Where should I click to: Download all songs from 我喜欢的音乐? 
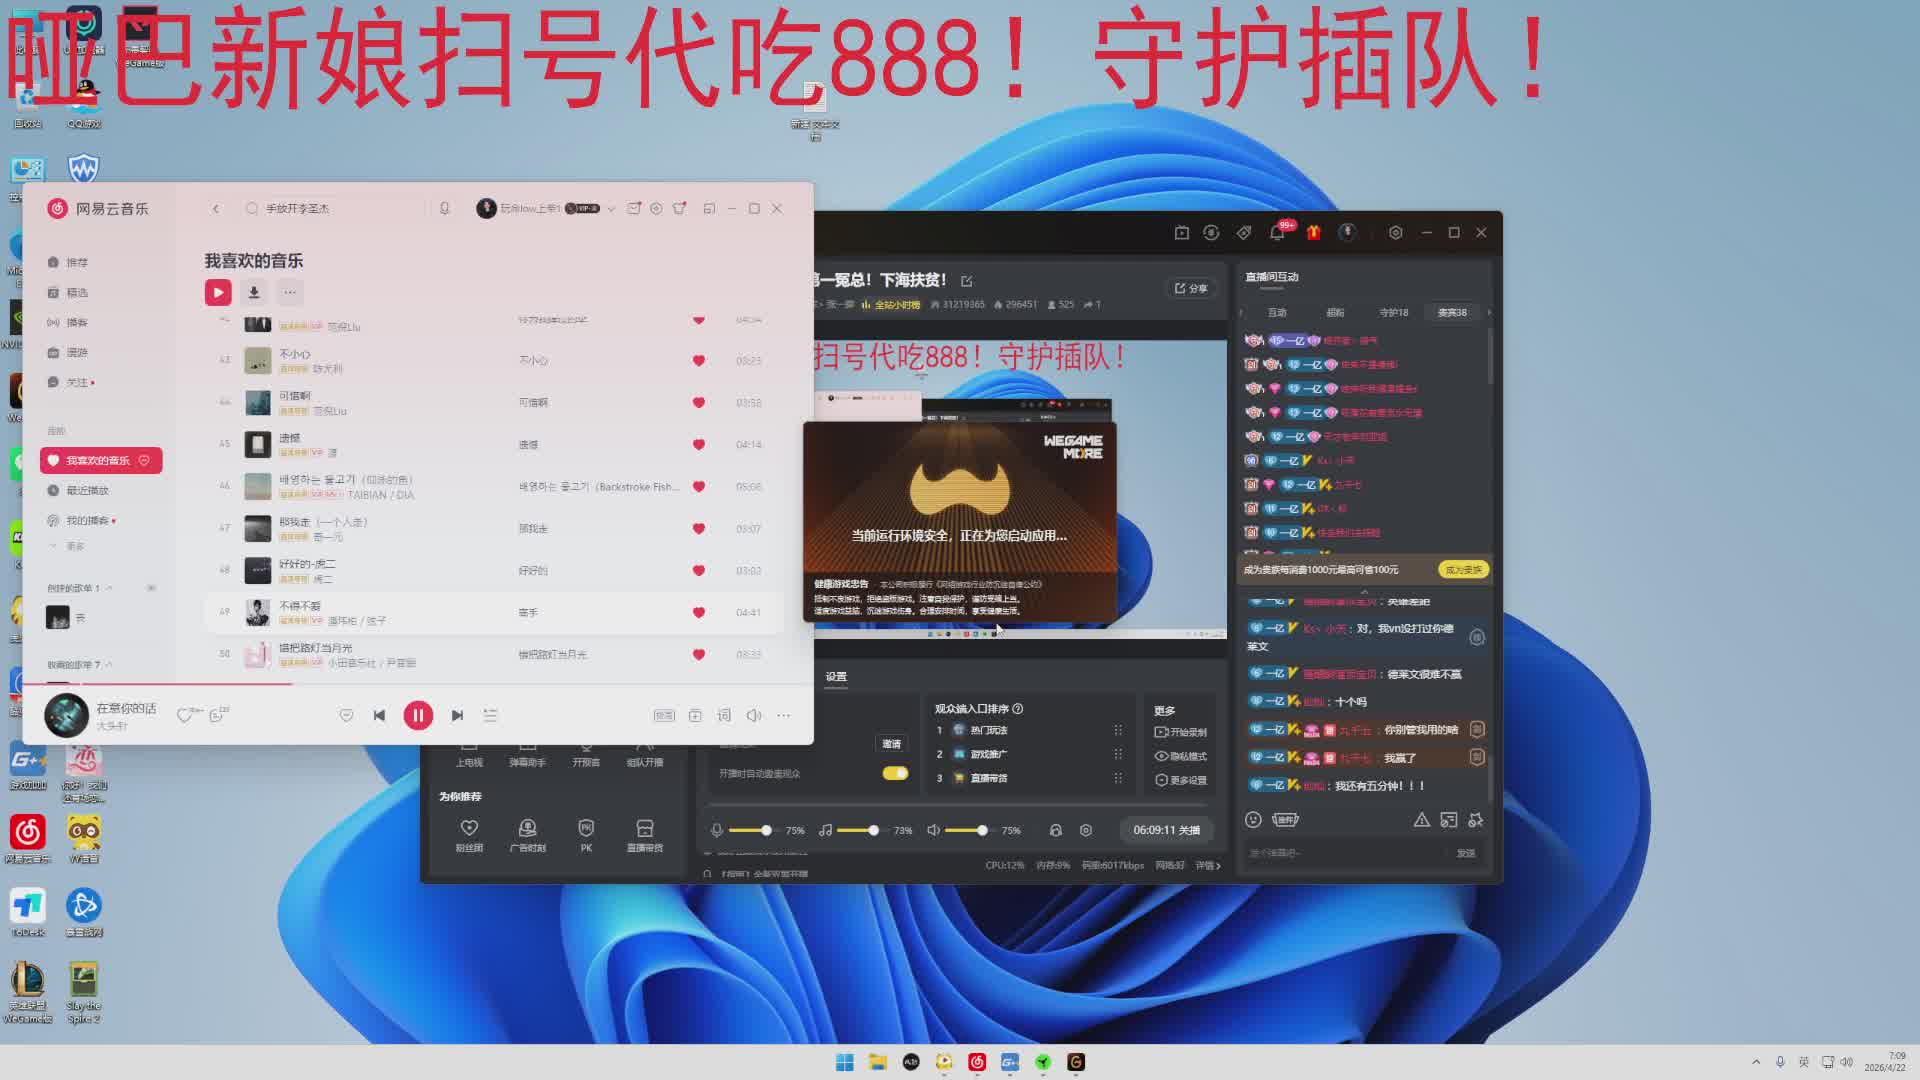254,292
